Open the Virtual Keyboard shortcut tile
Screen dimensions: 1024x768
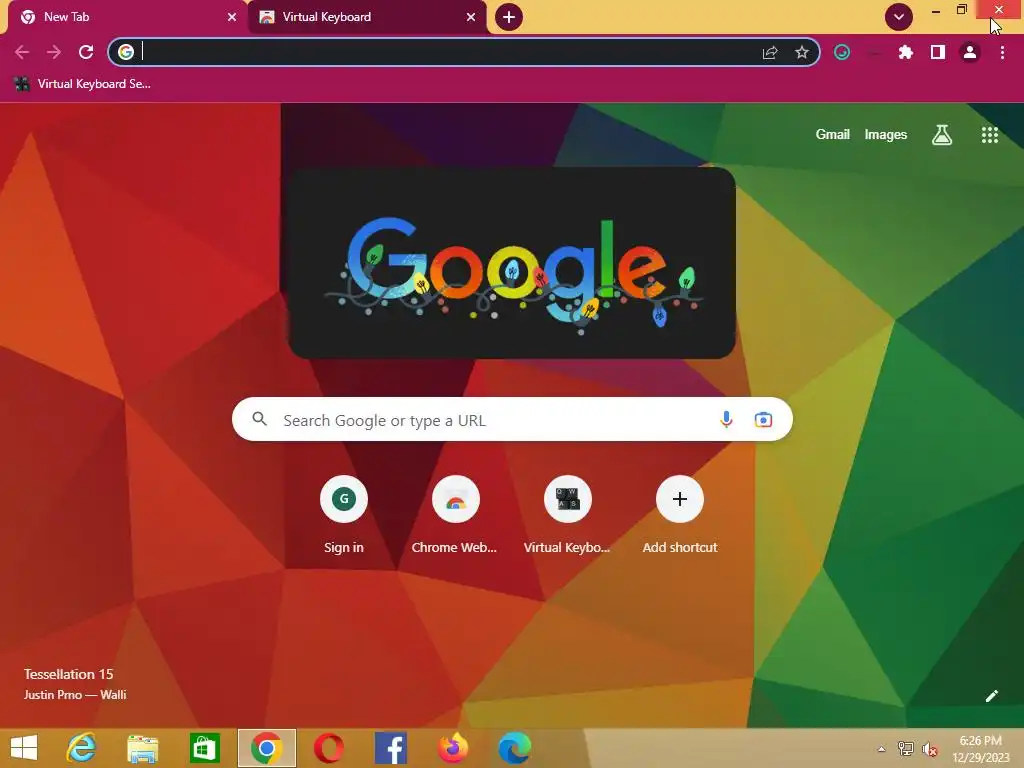click(568, 515)
